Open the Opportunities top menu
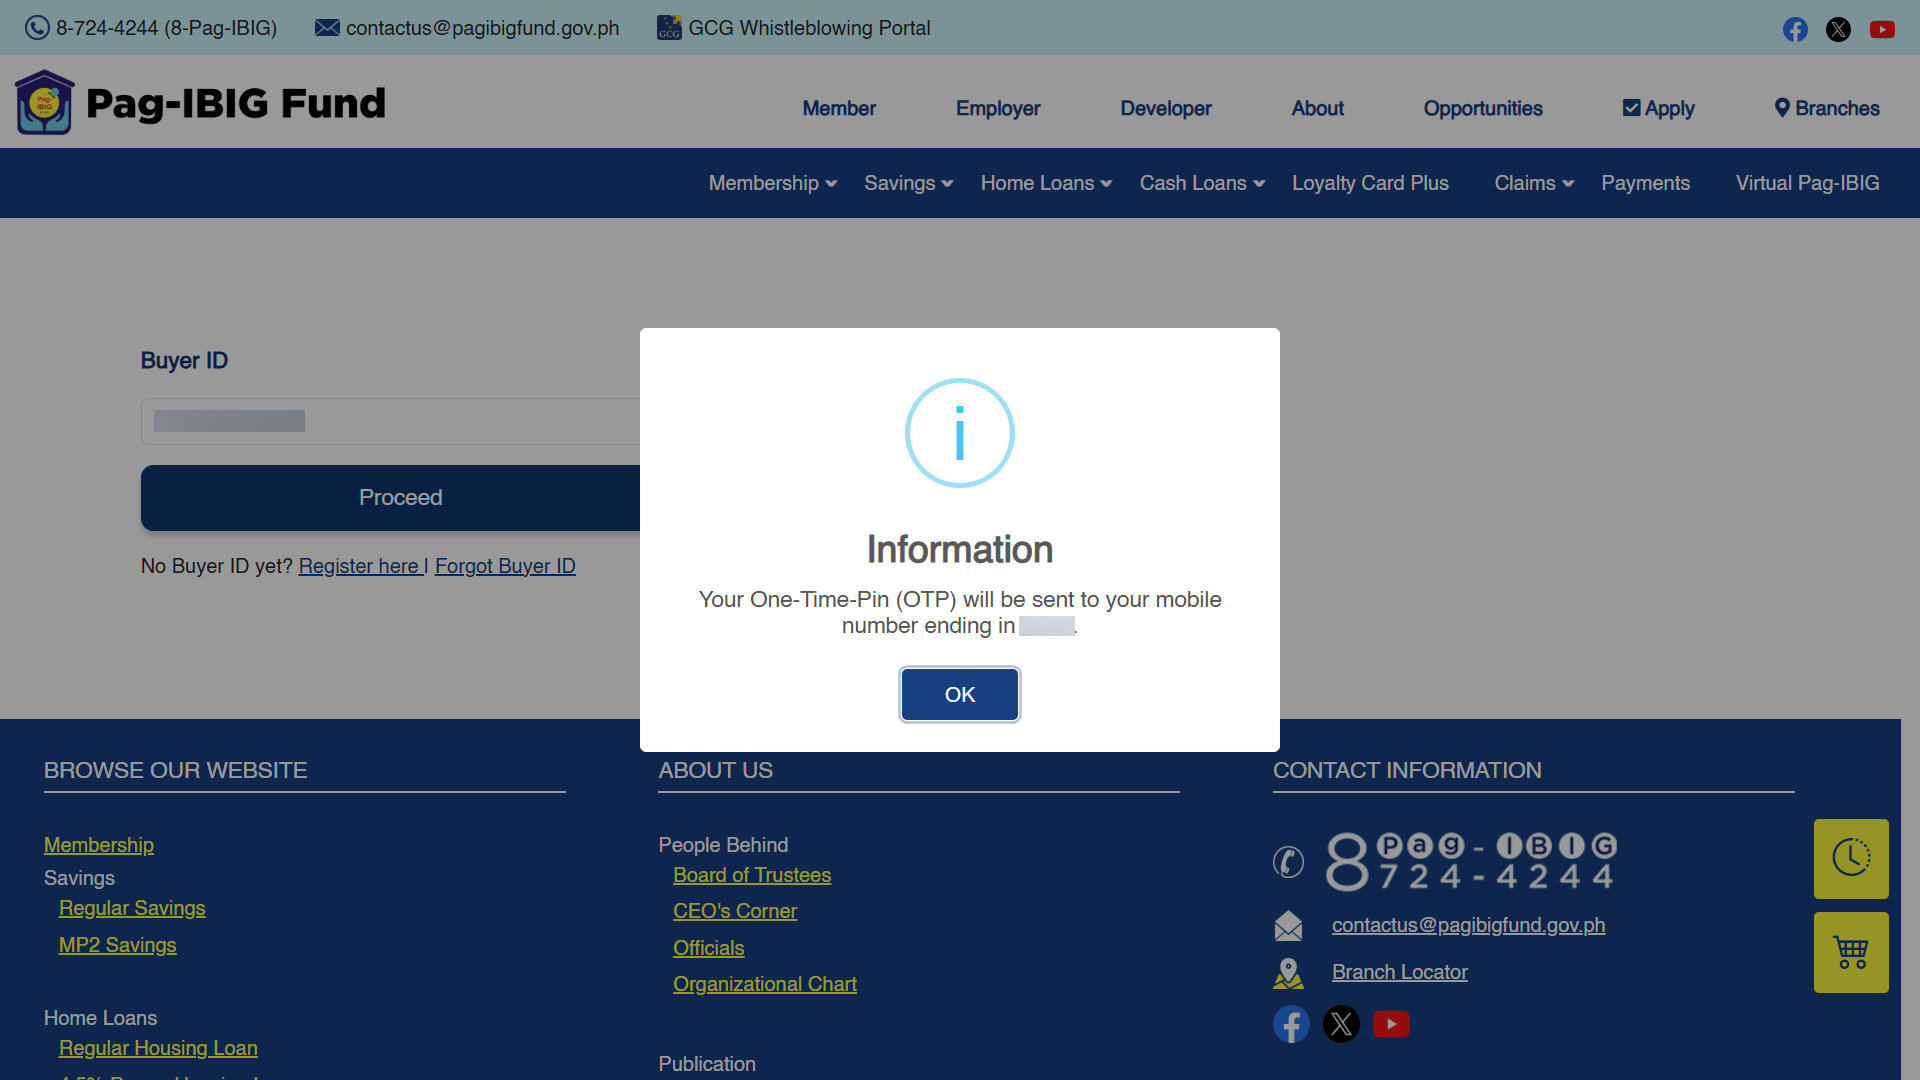 pos(1483,108)
